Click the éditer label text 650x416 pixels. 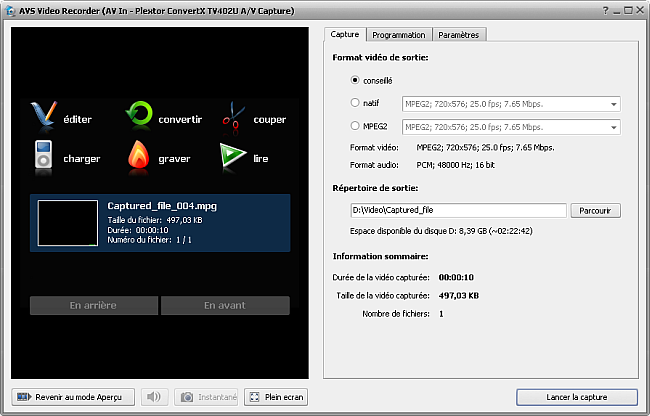point(78,119)
